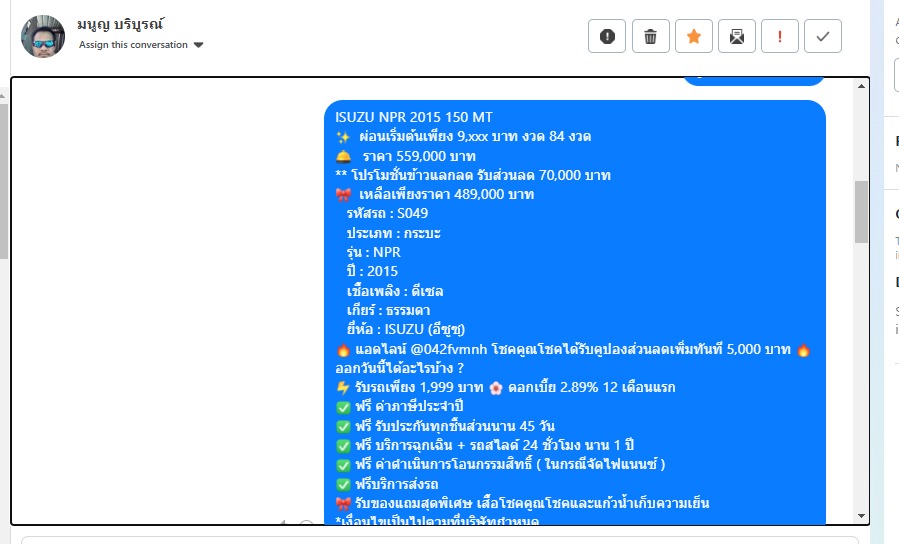Mark conversation as spam with the exclamation circle icon
The image size is (899, 544).
(607, 36)
